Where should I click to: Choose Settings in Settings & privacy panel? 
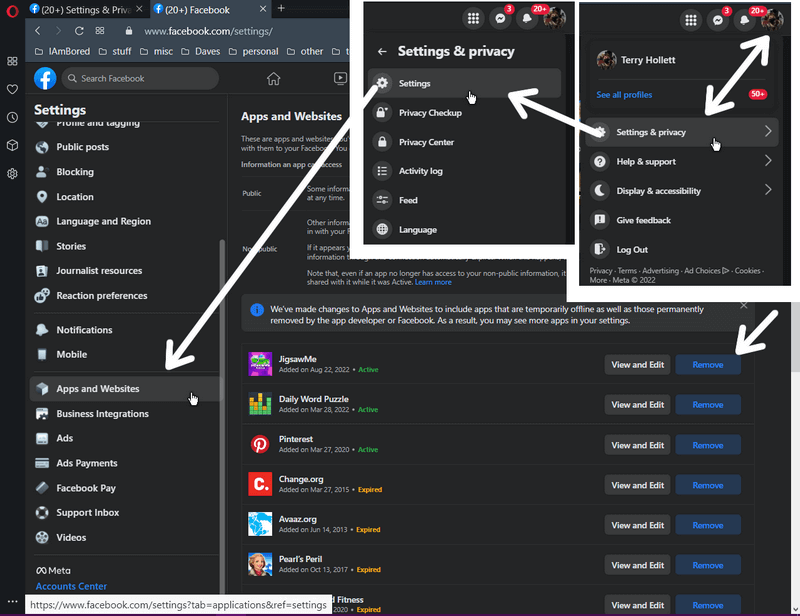(x=464, y=83)
